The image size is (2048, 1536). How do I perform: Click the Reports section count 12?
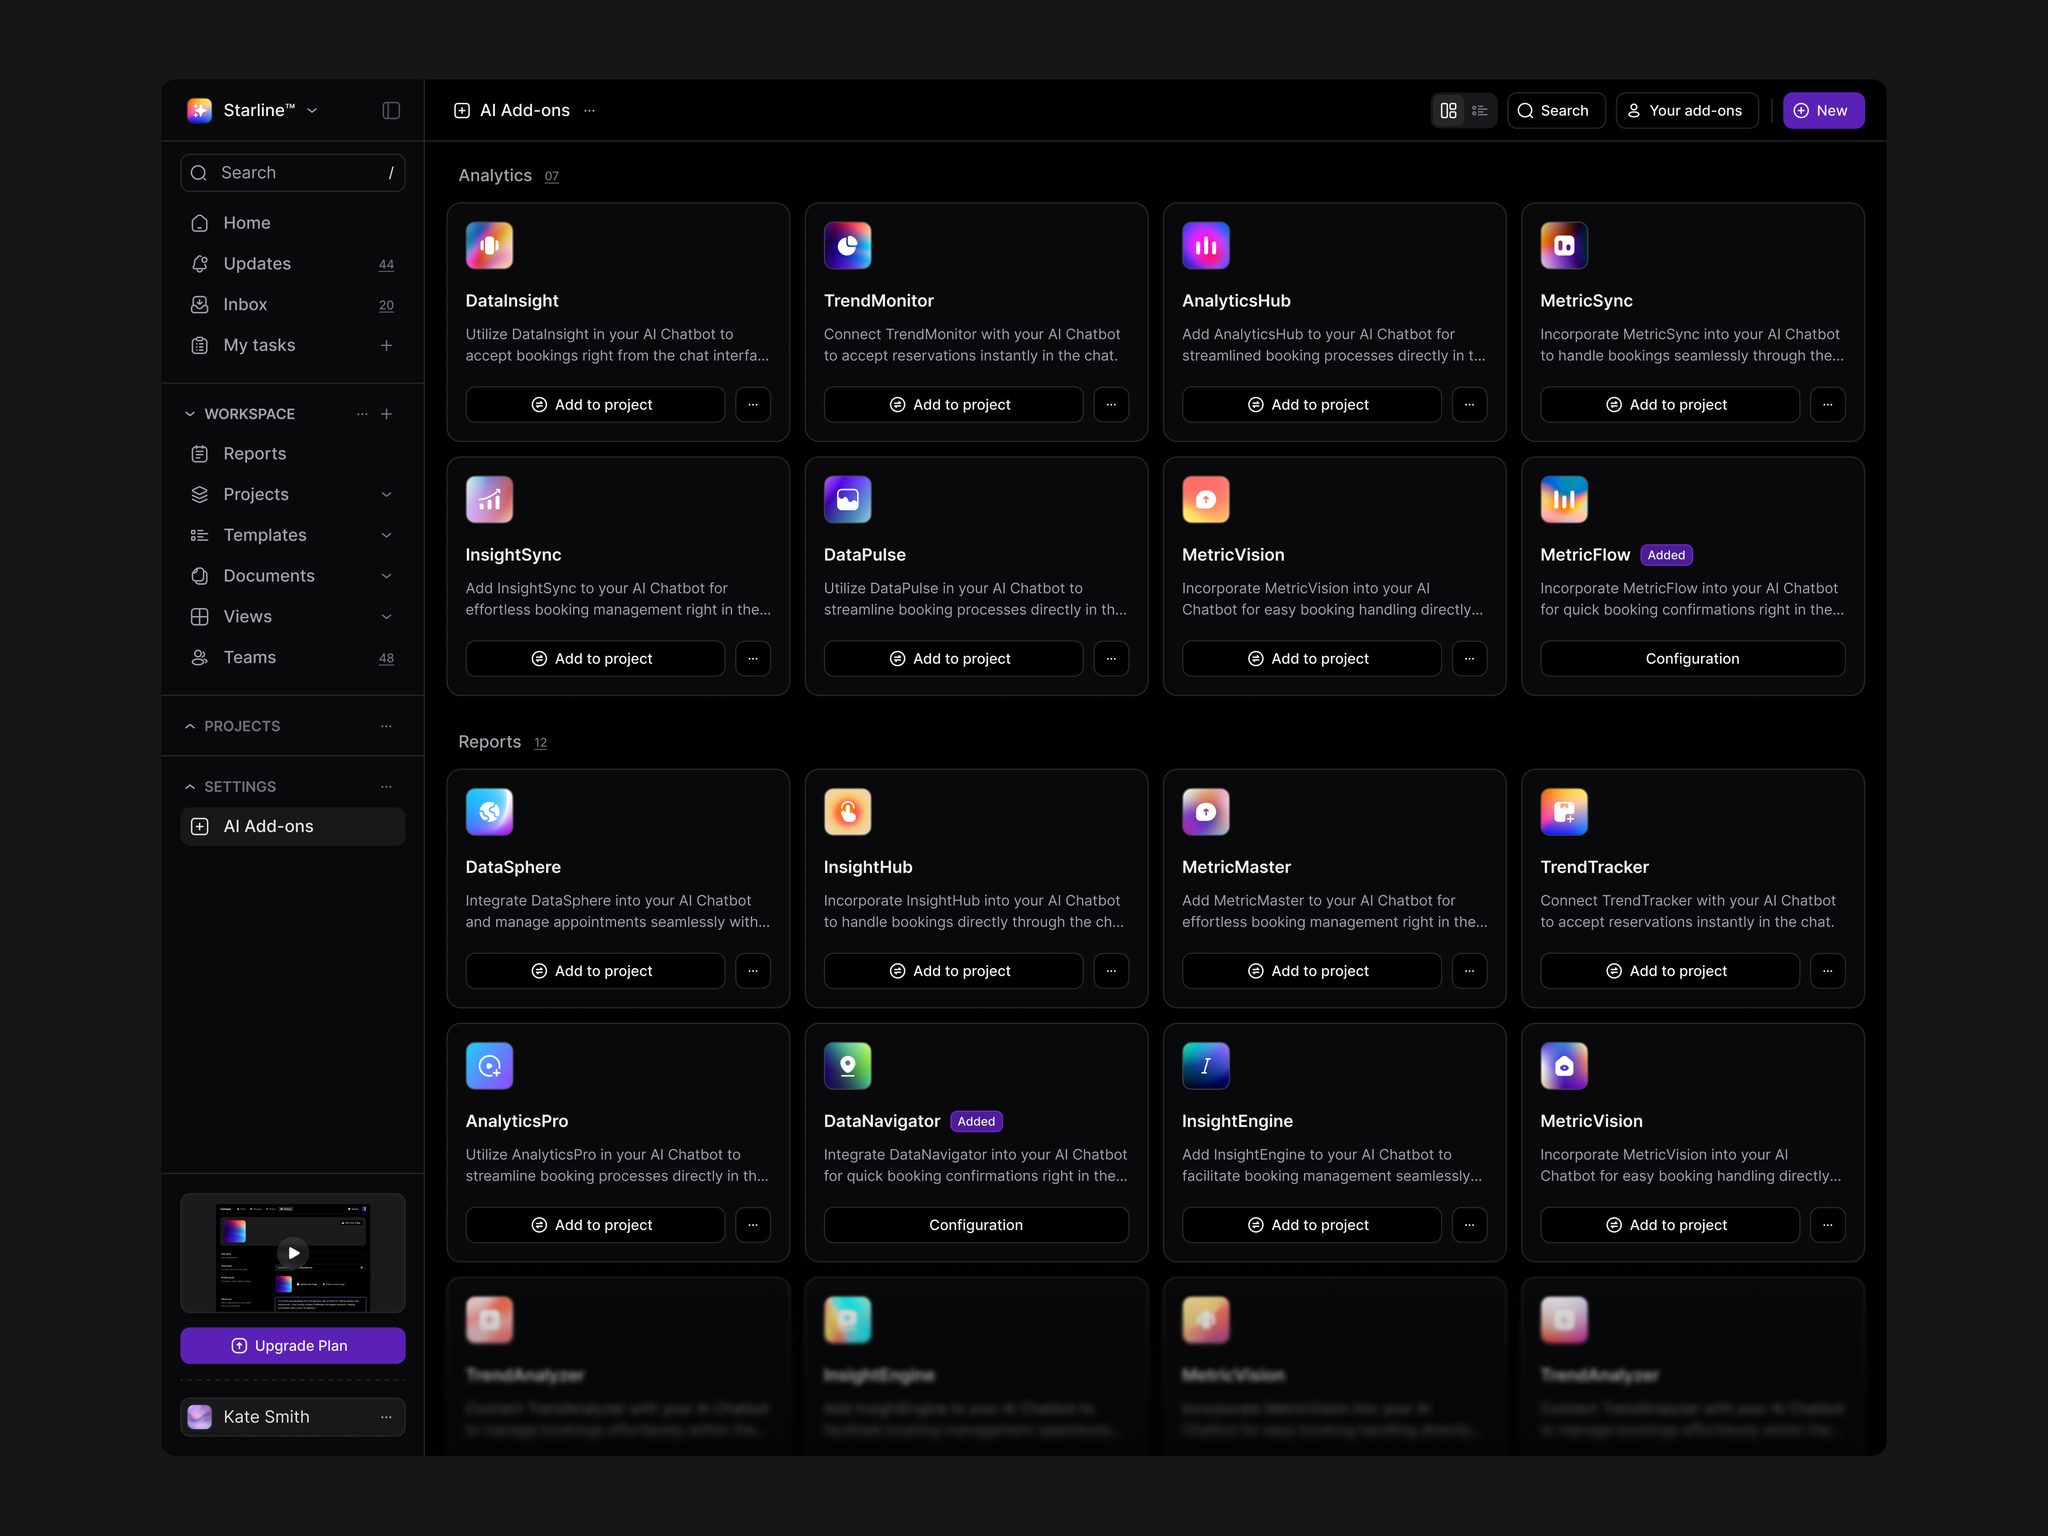pyautogui.click(x=540, y=743)
